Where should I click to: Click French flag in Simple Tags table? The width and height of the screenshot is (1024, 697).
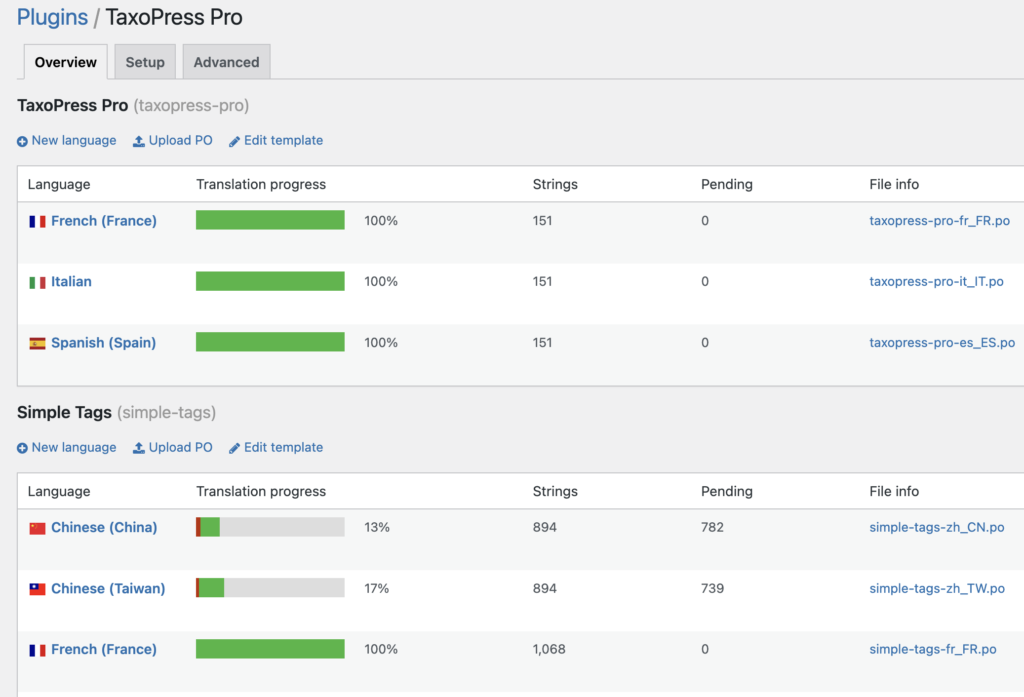(37, 650)
